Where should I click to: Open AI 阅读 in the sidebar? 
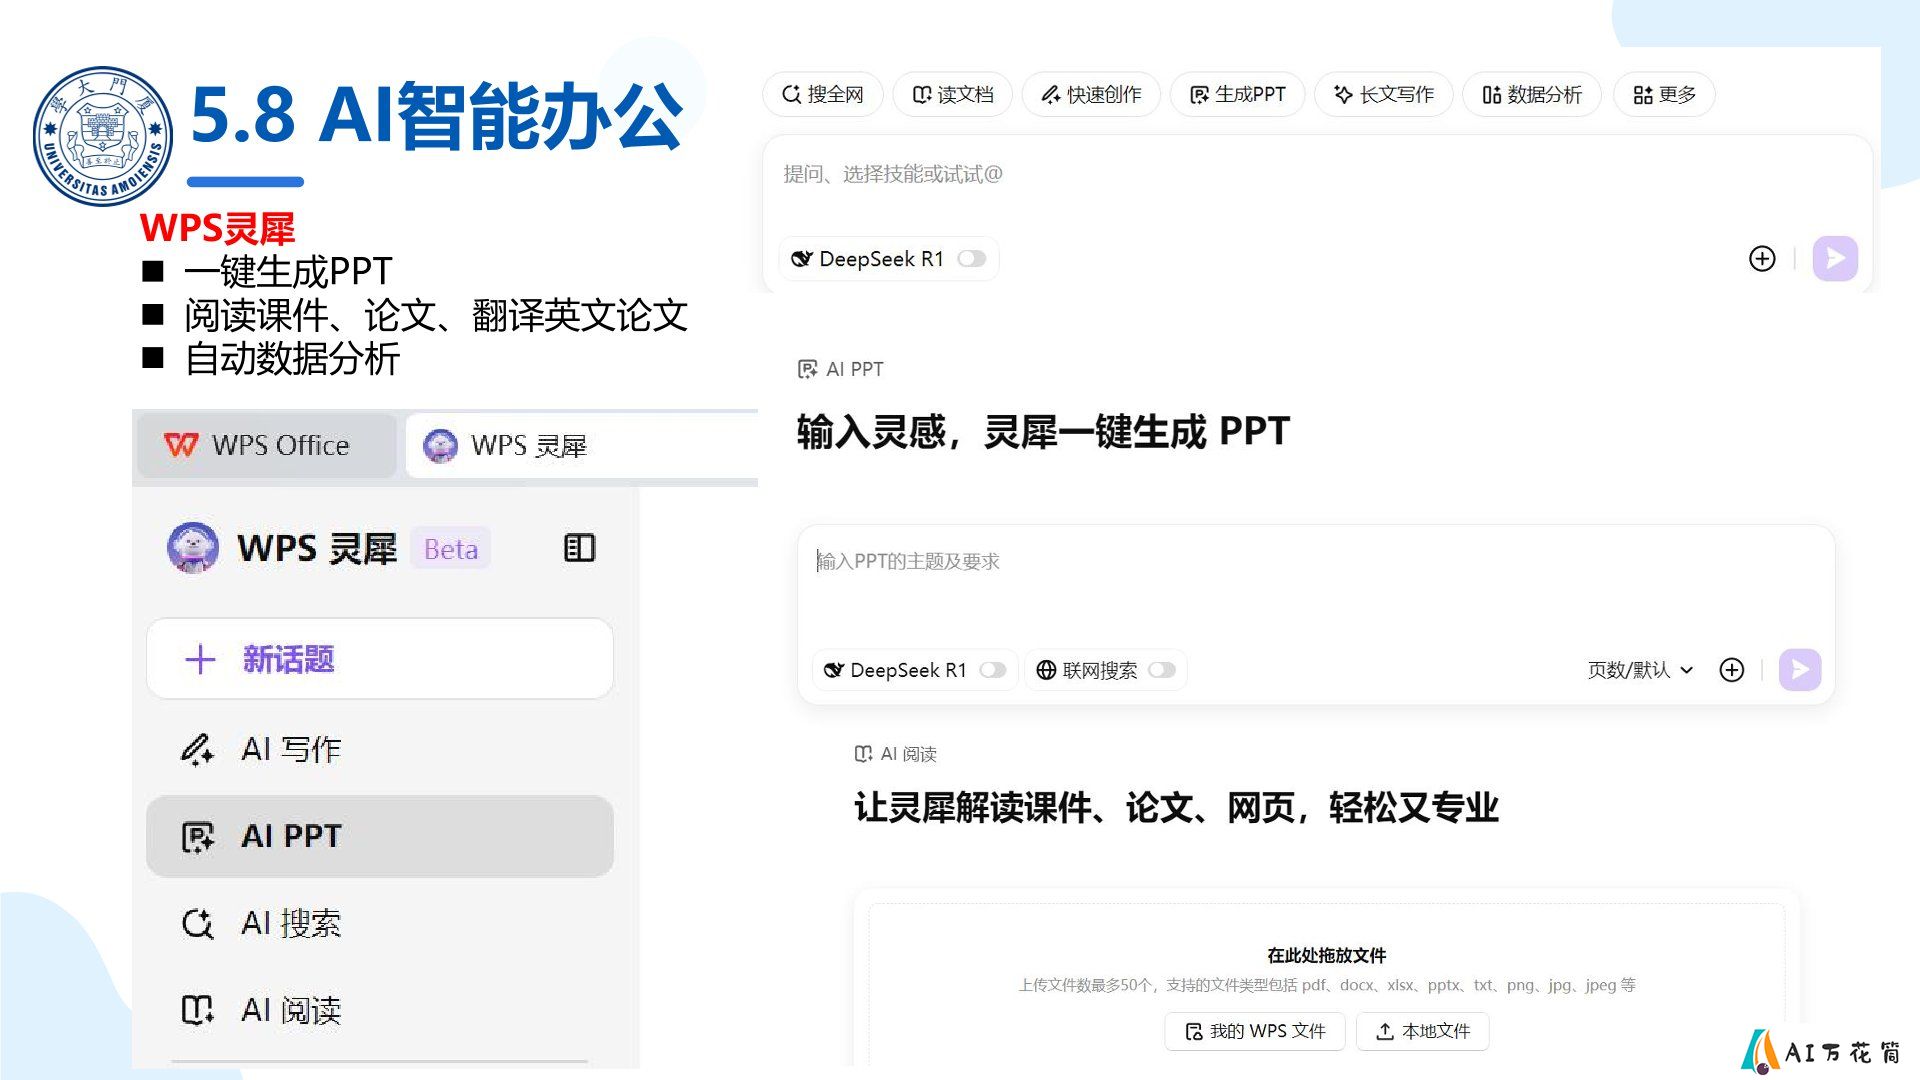(380, 1010)
